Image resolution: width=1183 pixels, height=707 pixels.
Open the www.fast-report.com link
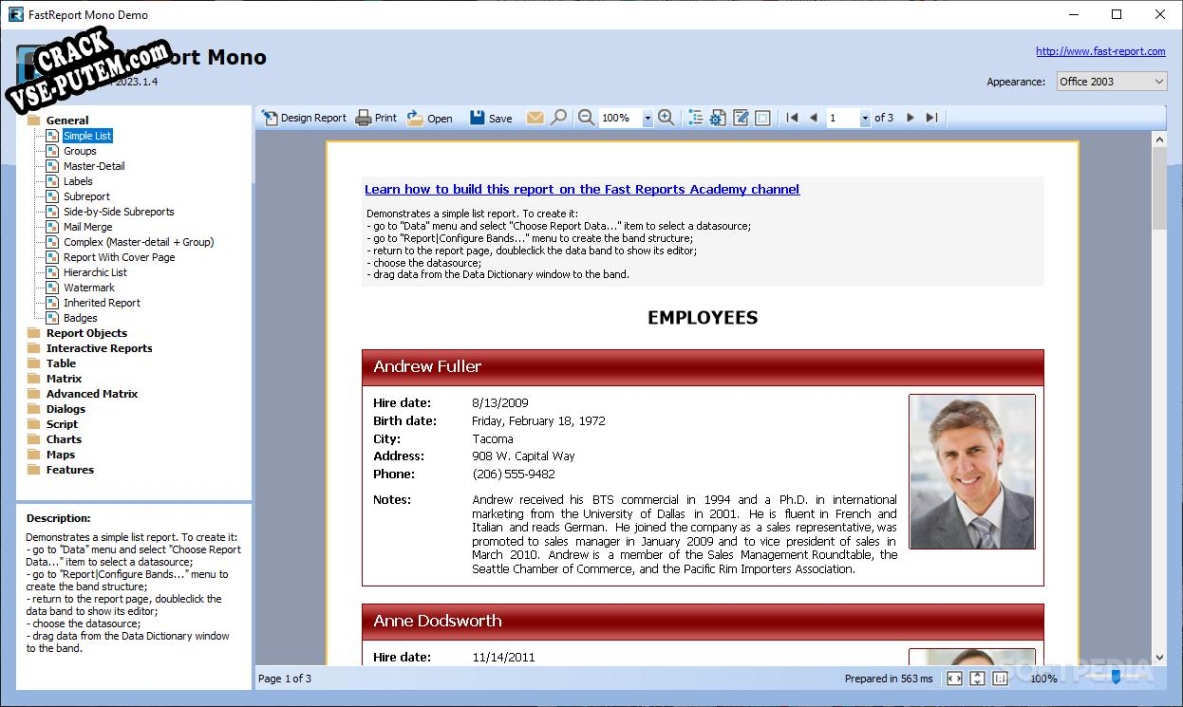[1100, 51]
